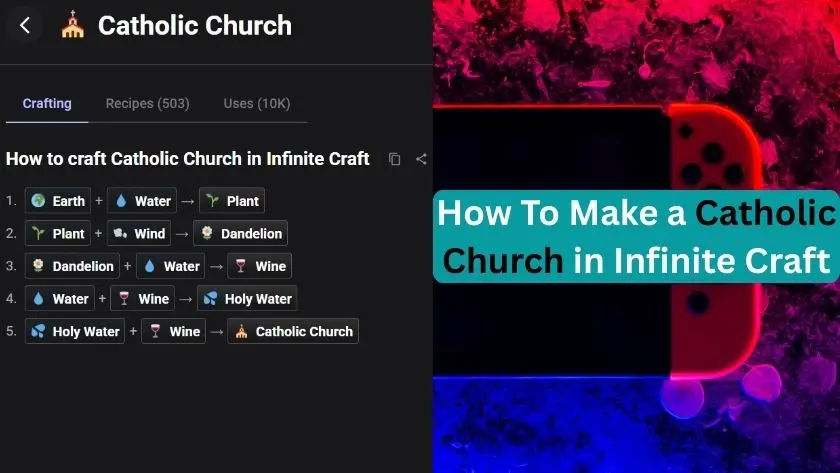Open the Wine result in step 3
Viewport: 840px width, 473px height.
tap(260, 266)
